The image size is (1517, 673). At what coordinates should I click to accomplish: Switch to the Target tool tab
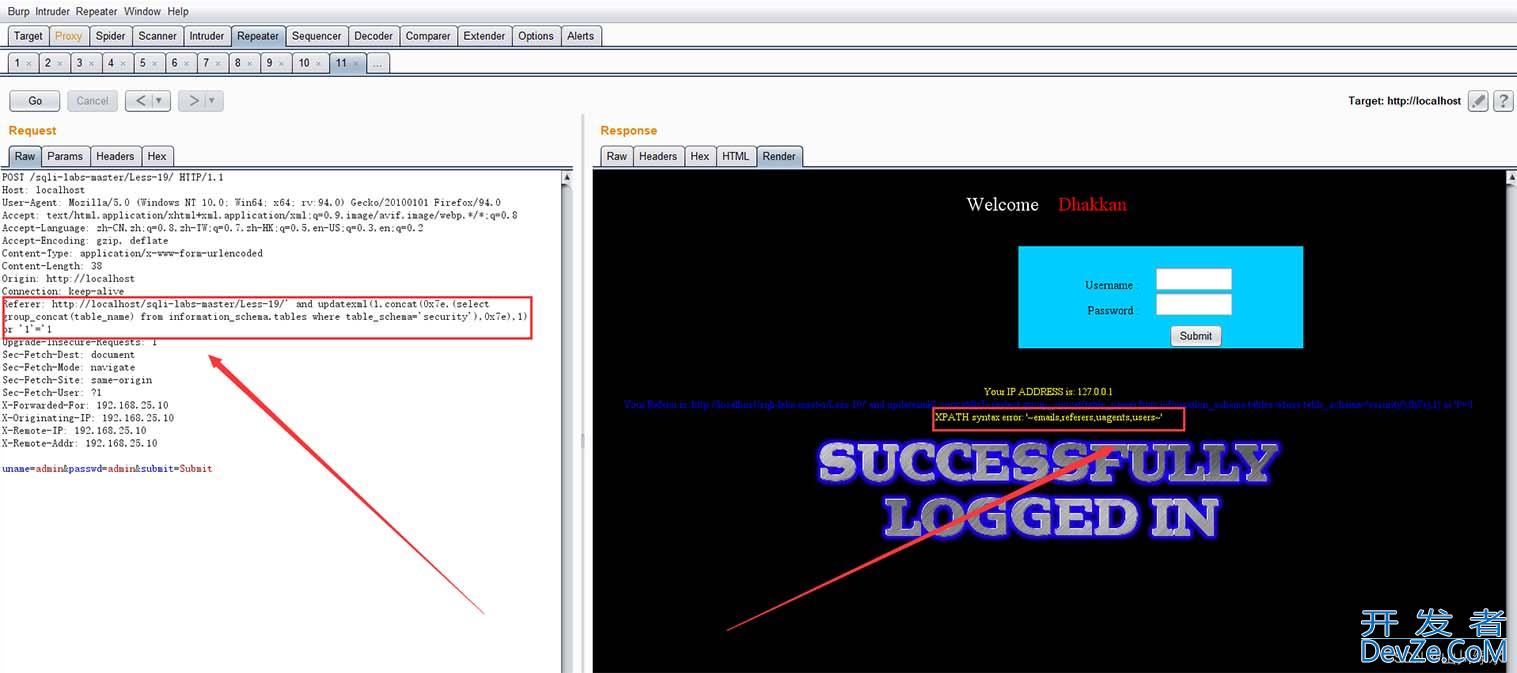click(28, 36)
